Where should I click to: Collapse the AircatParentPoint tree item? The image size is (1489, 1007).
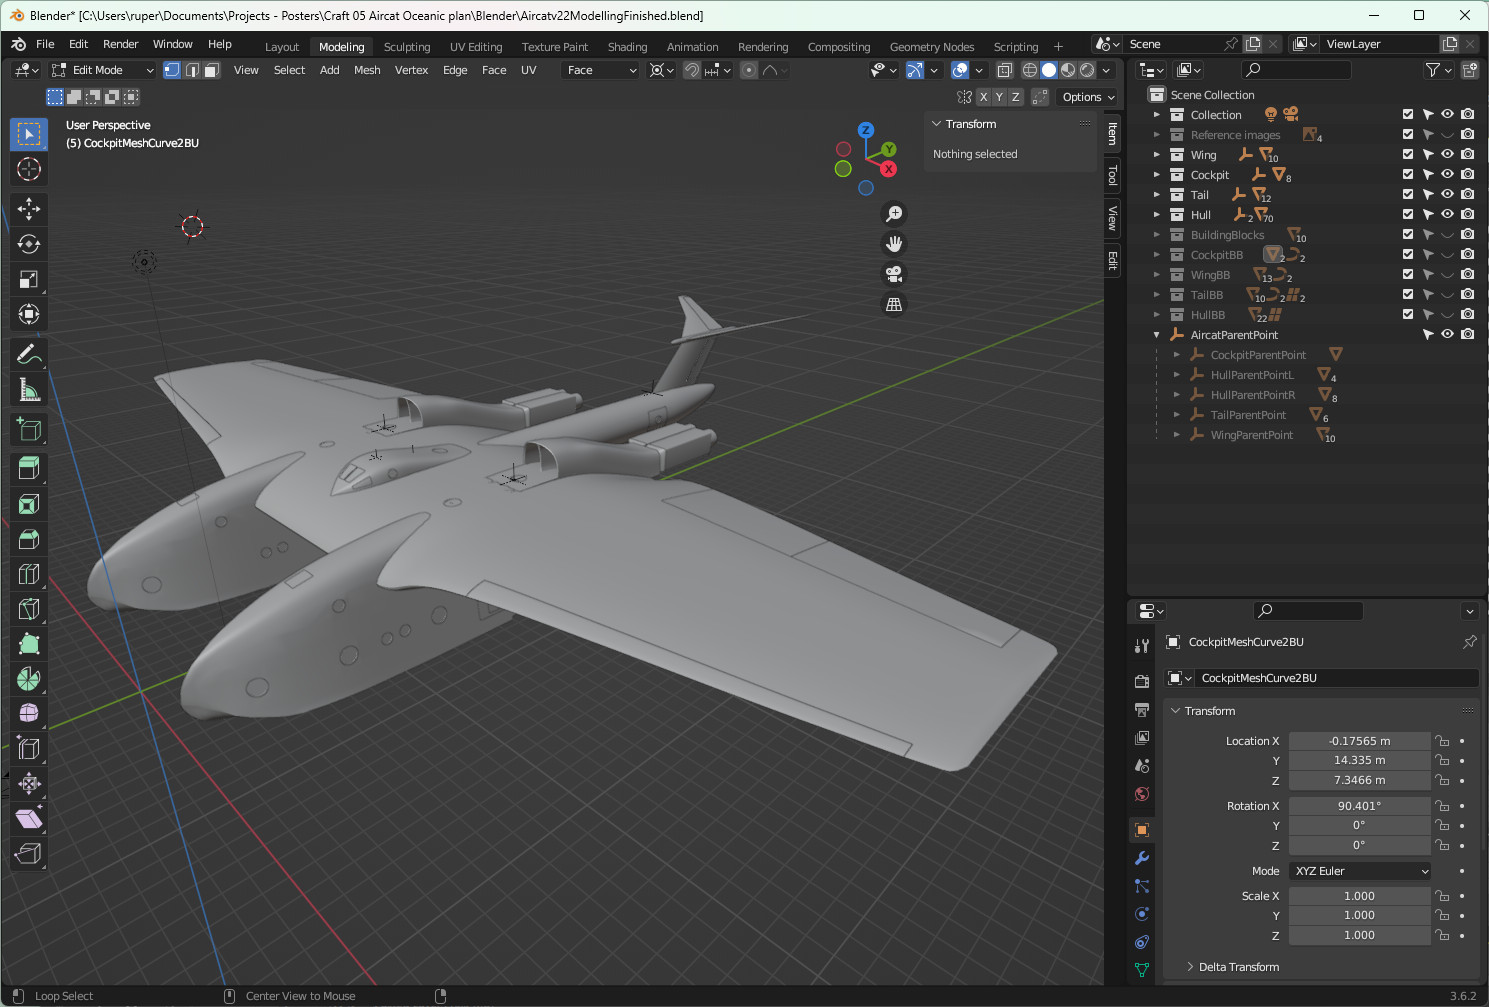tap(1157, 334)
